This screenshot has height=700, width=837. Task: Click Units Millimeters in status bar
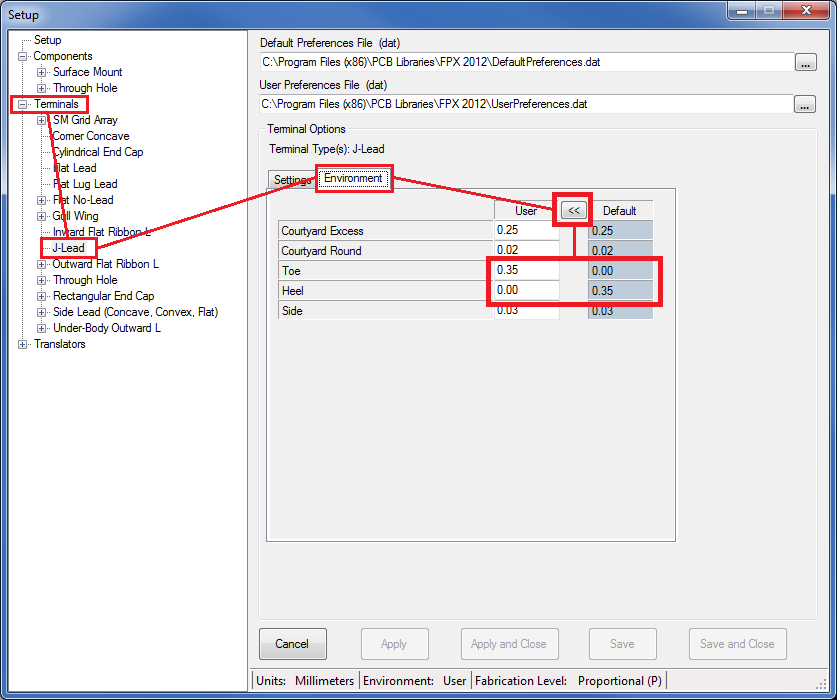305,681
